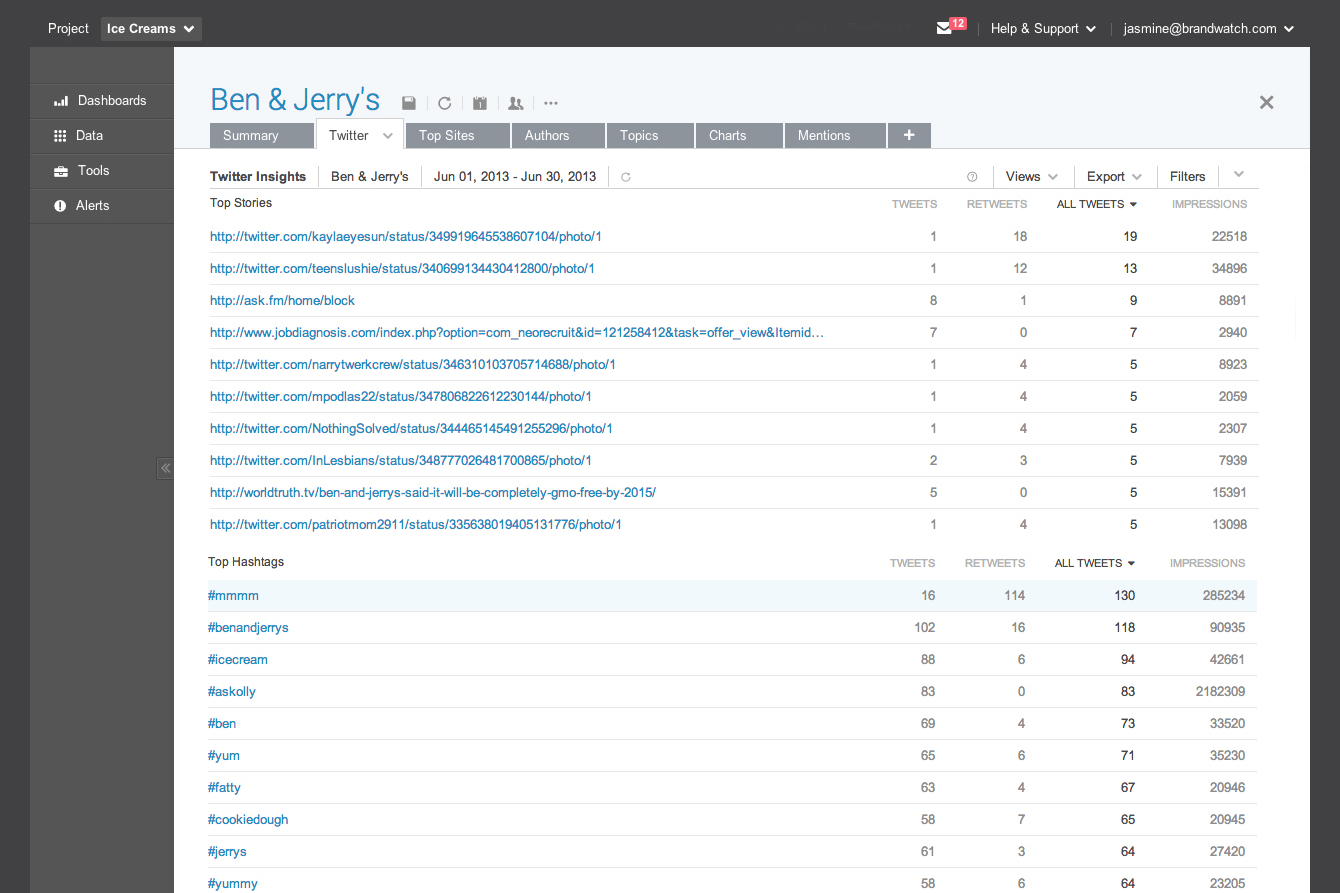Open the narrytwerkcrew status photo link
The width and height of the screenshot is (1340, 893).
[x=413, y=365]
